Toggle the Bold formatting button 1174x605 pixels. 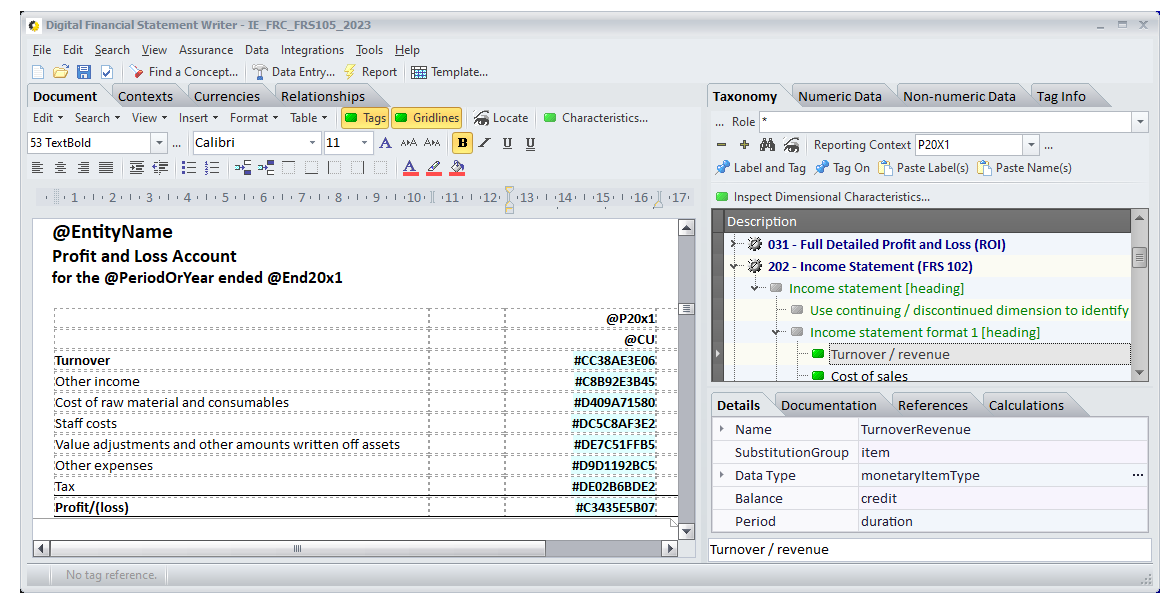[462, 143]
